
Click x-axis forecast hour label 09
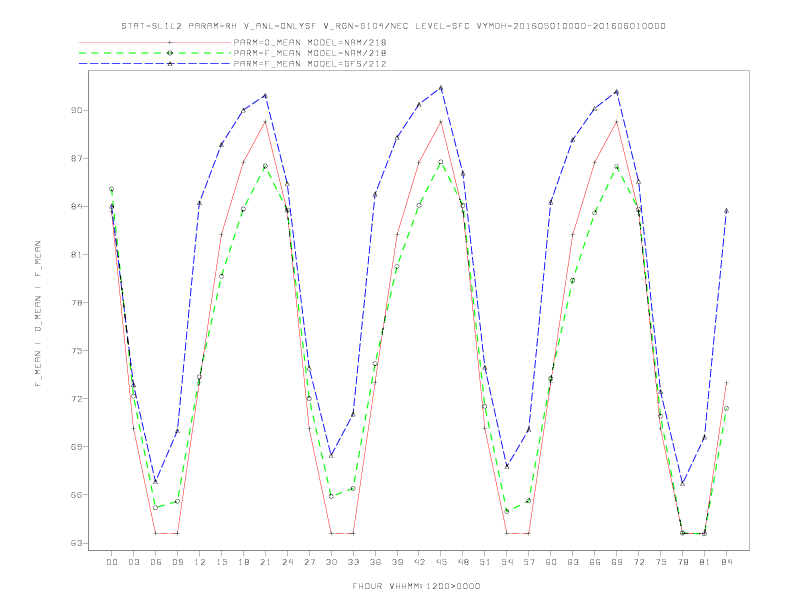177,562
